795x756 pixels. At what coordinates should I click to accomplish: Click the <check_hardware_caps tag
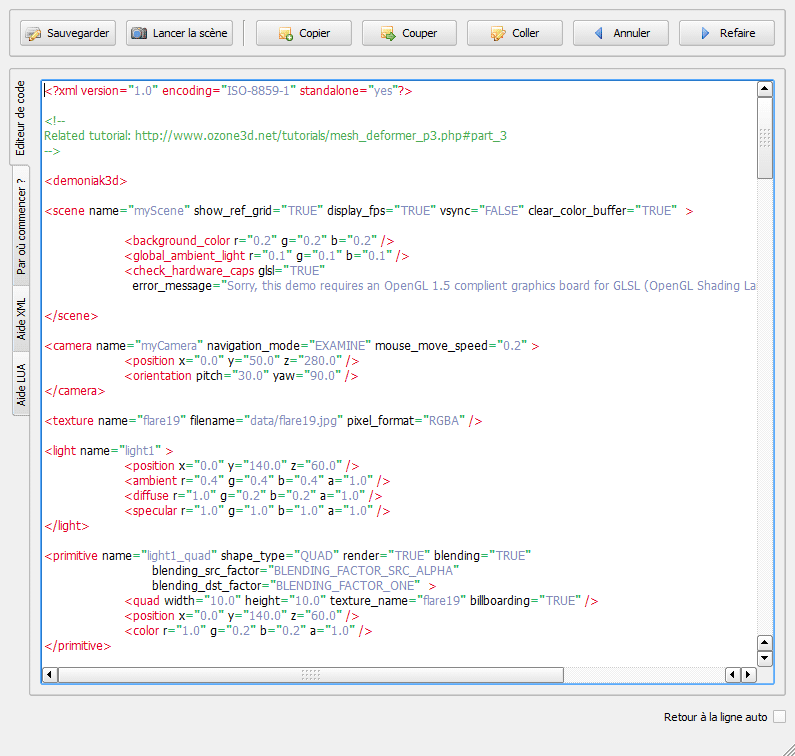coord(190,271)
